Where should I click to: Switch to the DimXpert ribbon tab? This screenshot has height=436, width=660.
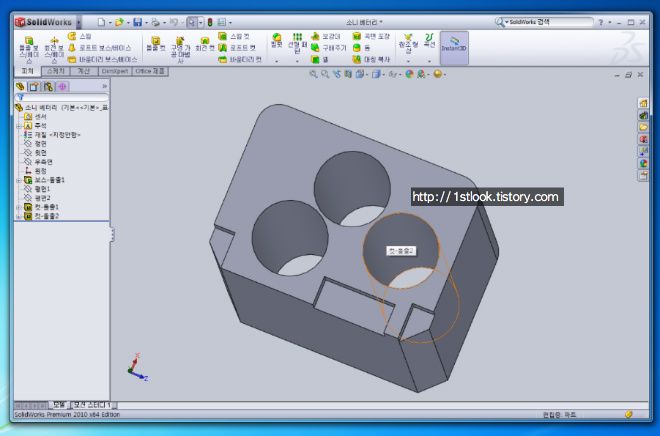point(114,71)
